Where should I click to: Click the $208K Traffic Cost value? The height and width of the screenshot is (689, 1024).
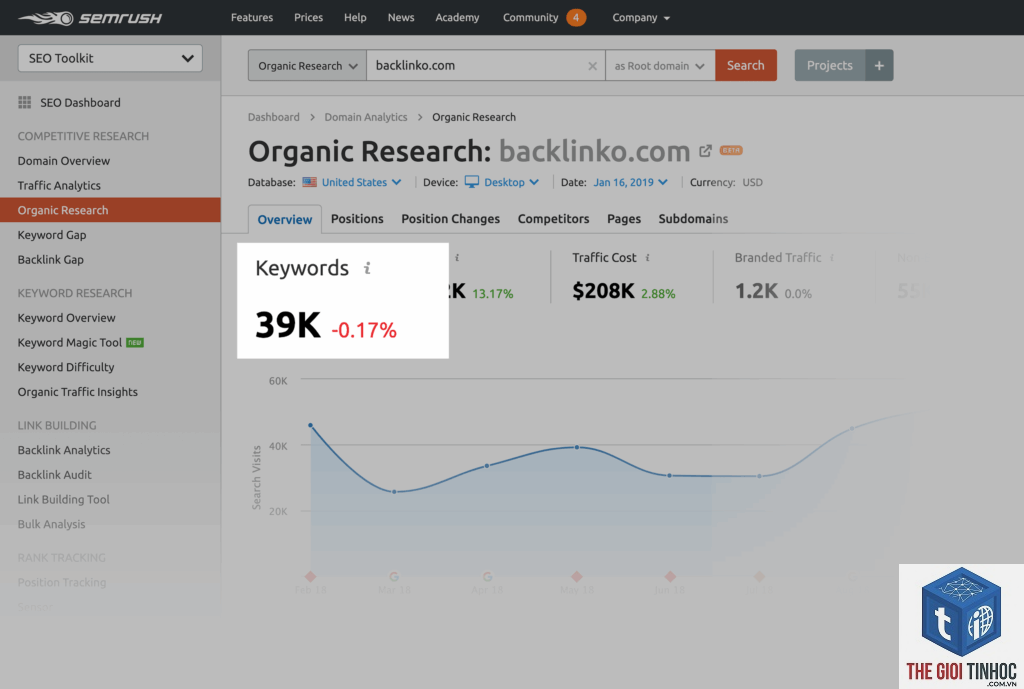[x=603, y=291]
